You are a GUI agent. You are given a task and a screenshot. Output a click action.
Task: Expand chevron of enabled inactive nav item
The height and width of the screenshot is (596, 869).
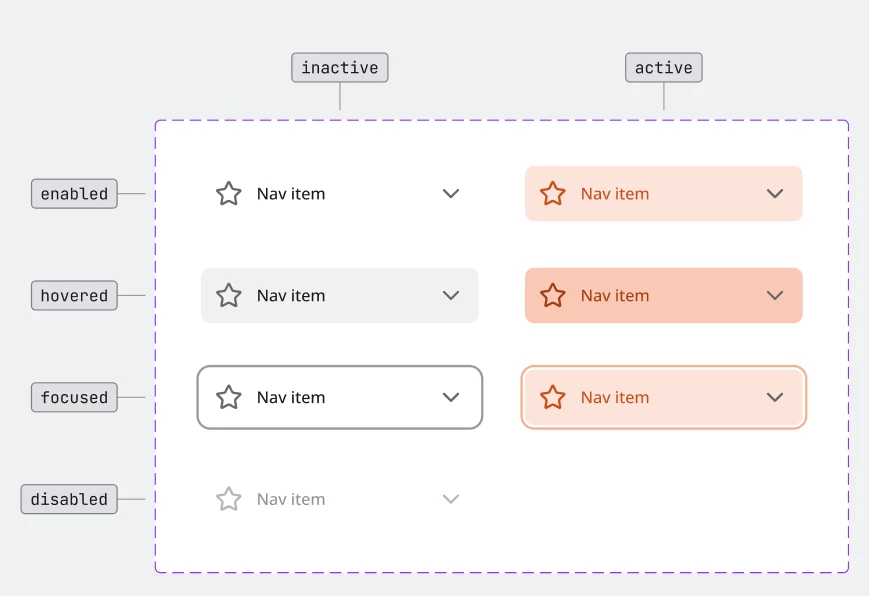[451, 194]
